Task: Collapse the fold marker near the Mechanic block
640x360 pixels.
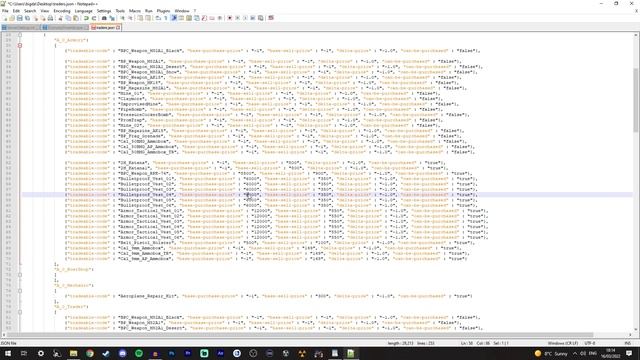Action: [20, 291]
